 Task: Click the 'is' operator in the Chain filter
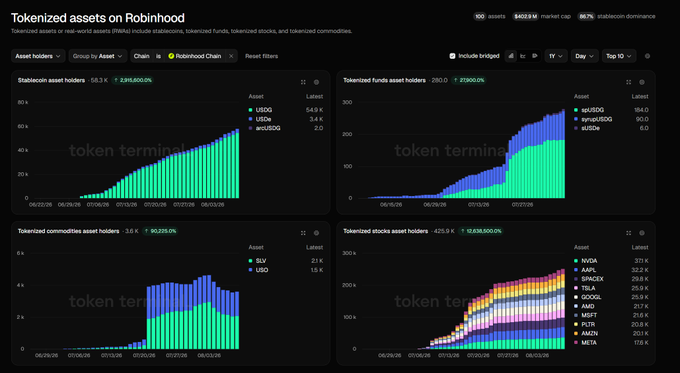coord(158,56)
